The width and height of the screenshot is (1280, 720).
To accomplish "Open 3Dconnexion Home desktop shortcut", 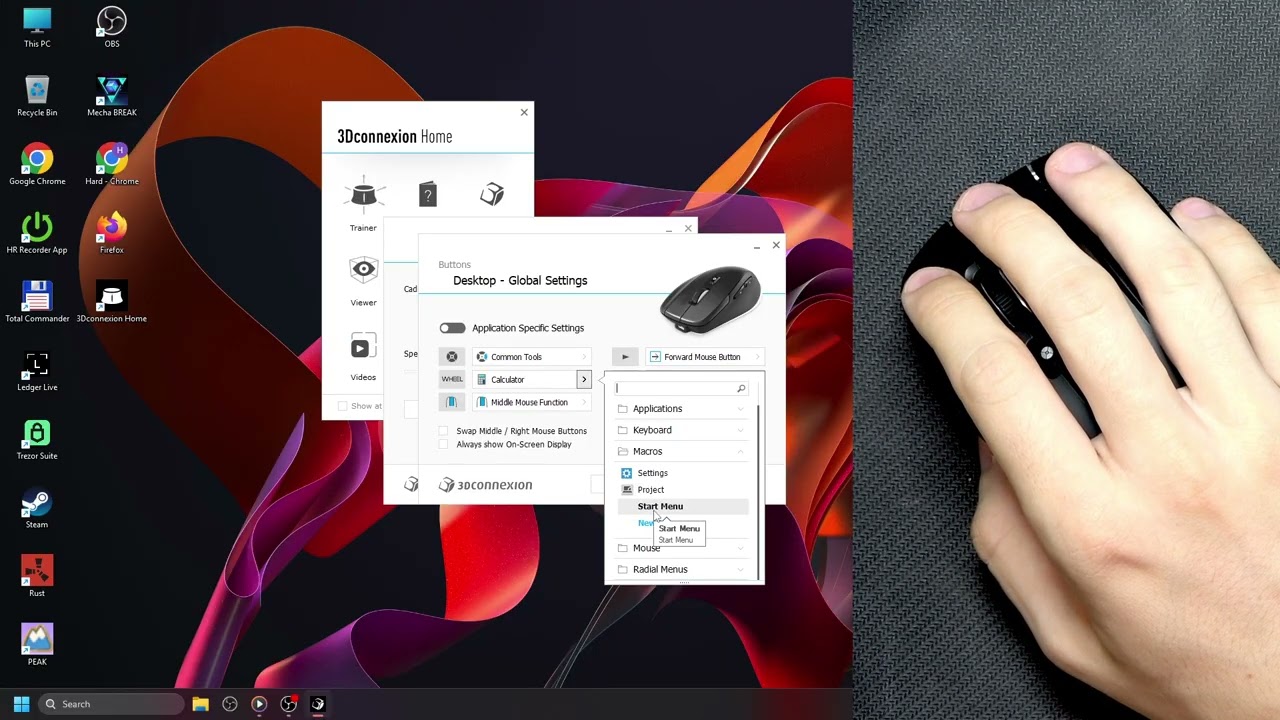I will point(112,302).
